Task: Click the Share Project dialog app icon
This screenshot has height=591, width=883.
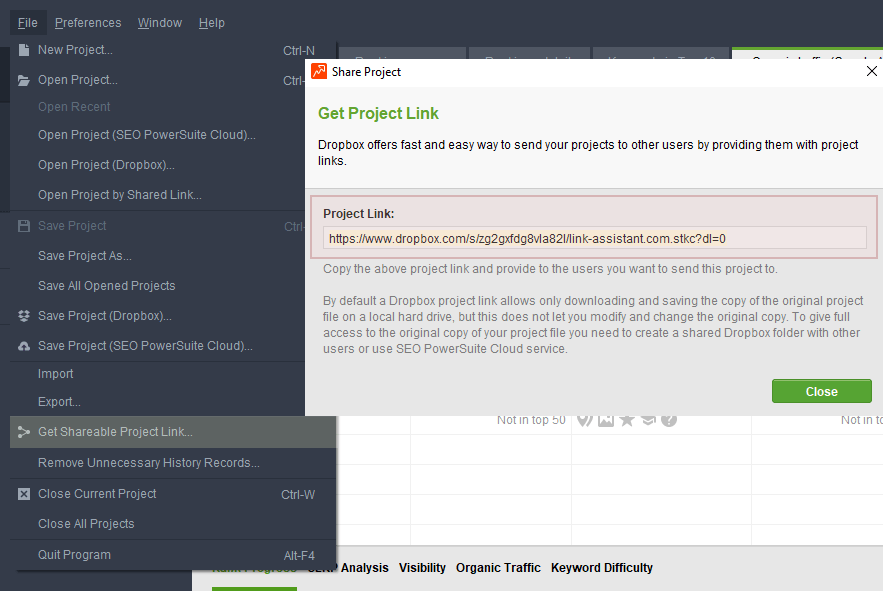Action: click(x=319, y=72)
